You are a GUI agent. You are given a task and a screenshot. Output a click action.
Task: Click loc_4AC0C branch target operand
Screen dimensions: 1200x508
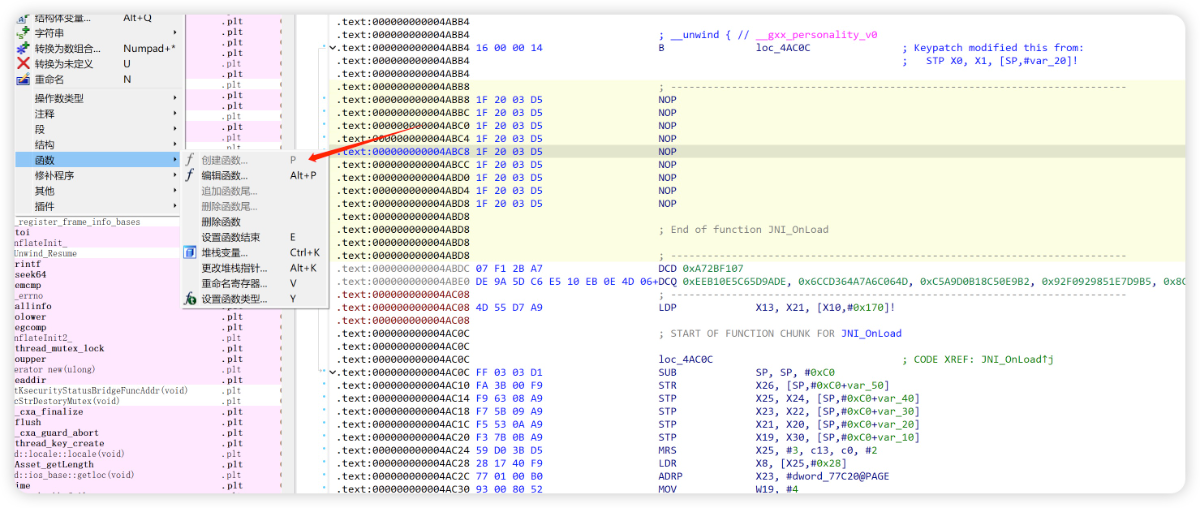pos(783,48)
